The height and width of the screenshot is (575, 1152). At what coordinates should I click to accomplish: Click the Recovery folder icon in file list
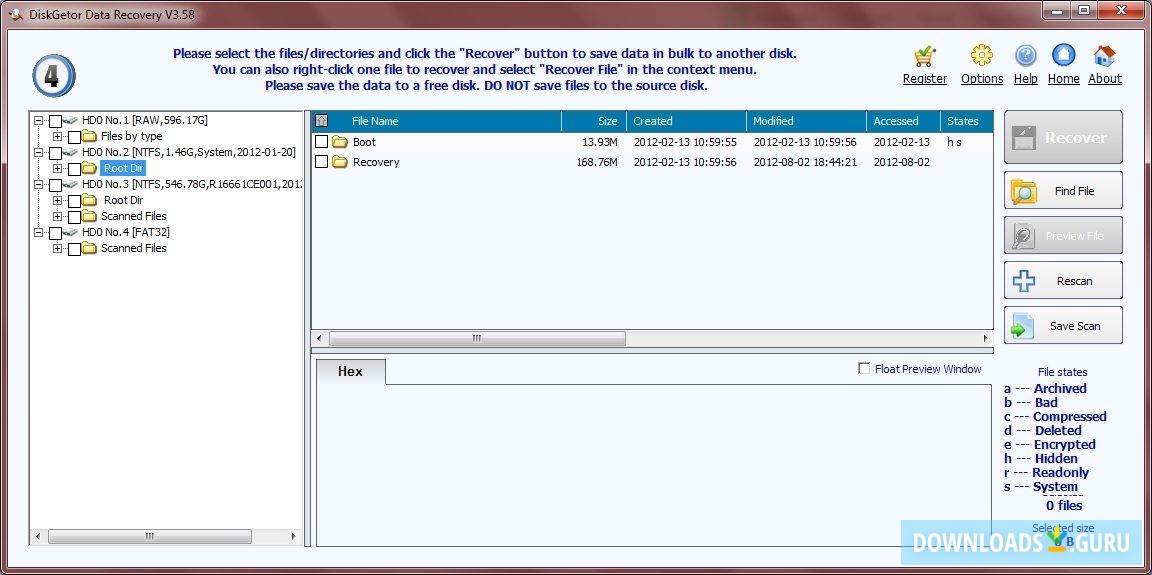coord(339,162)
